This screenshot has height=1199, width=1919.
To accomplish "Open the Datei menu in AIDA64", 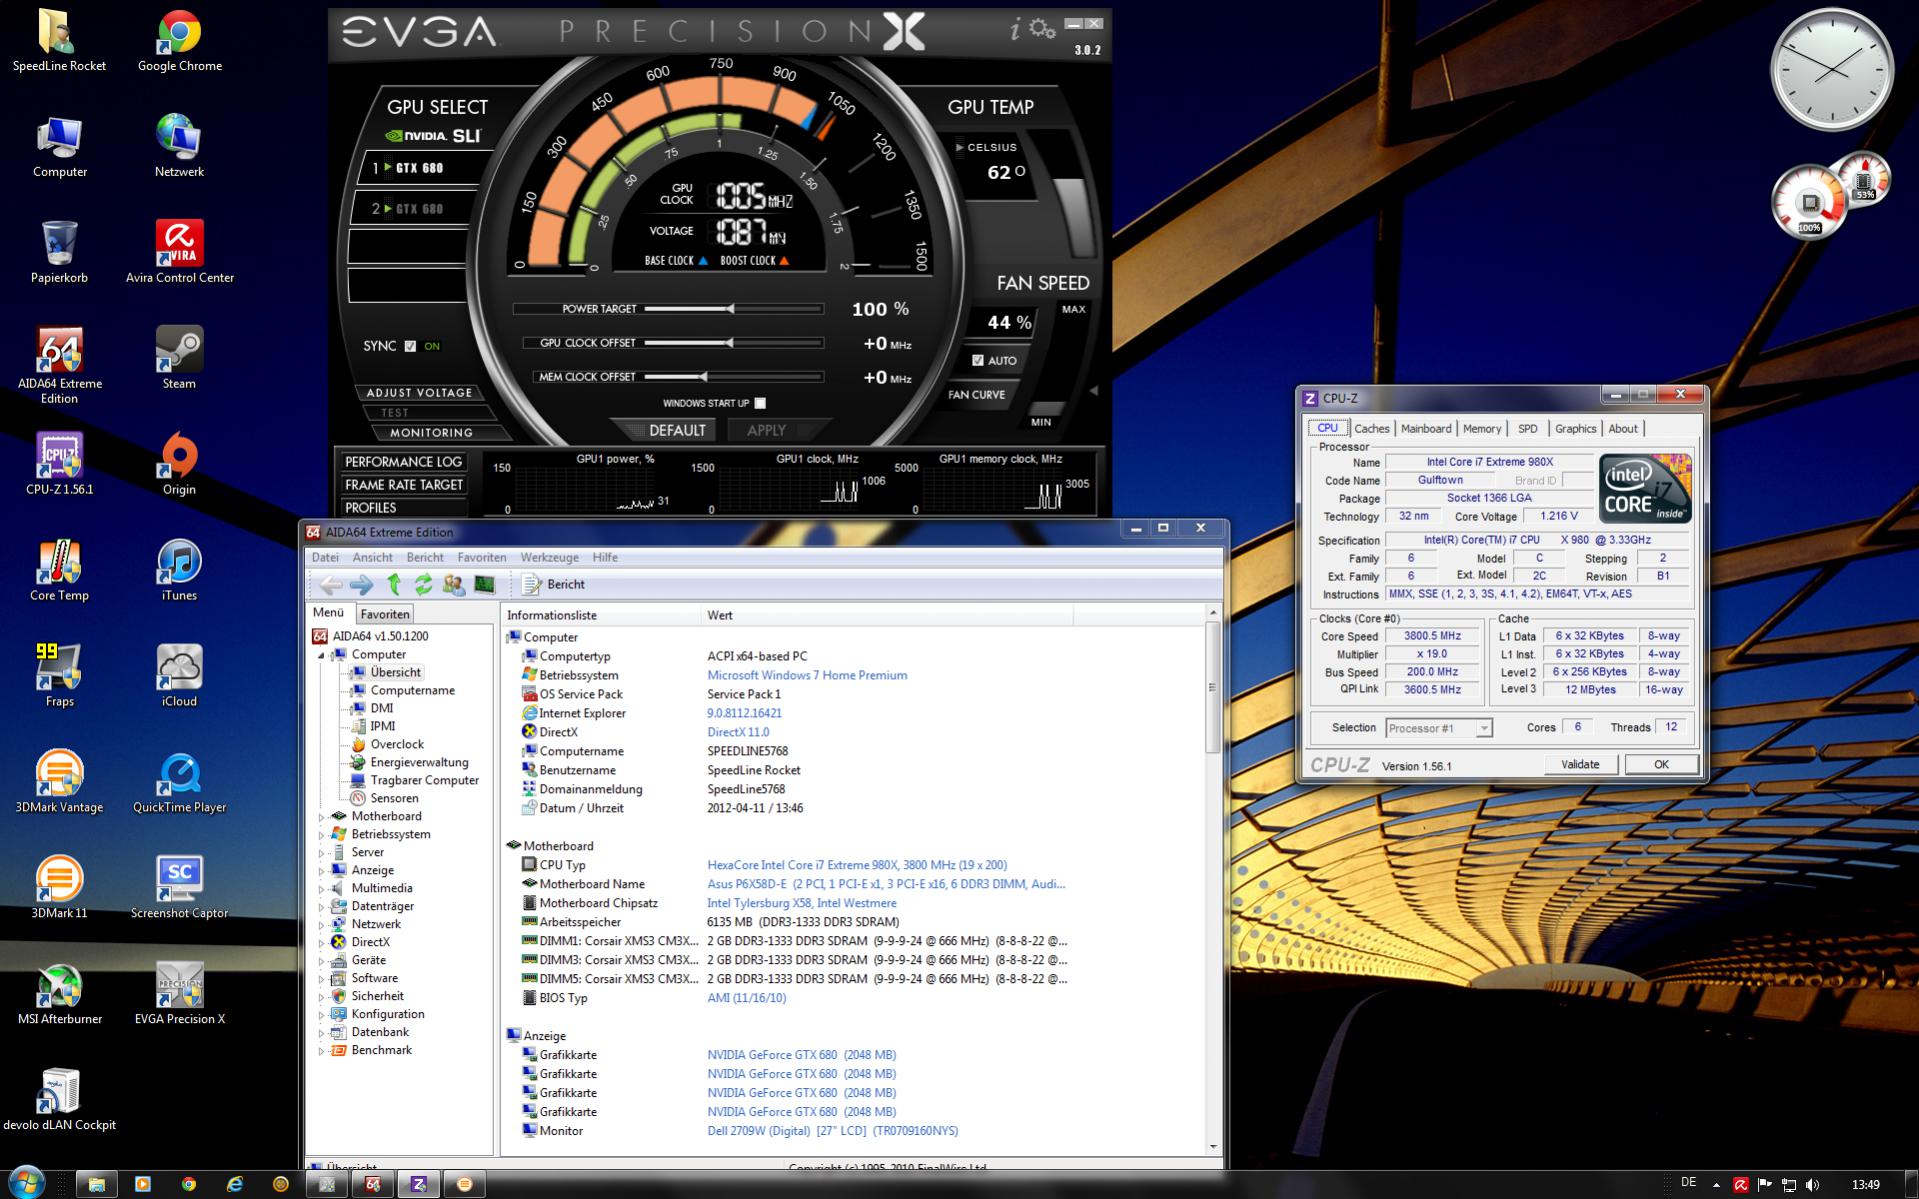I will tap(325, 558).
